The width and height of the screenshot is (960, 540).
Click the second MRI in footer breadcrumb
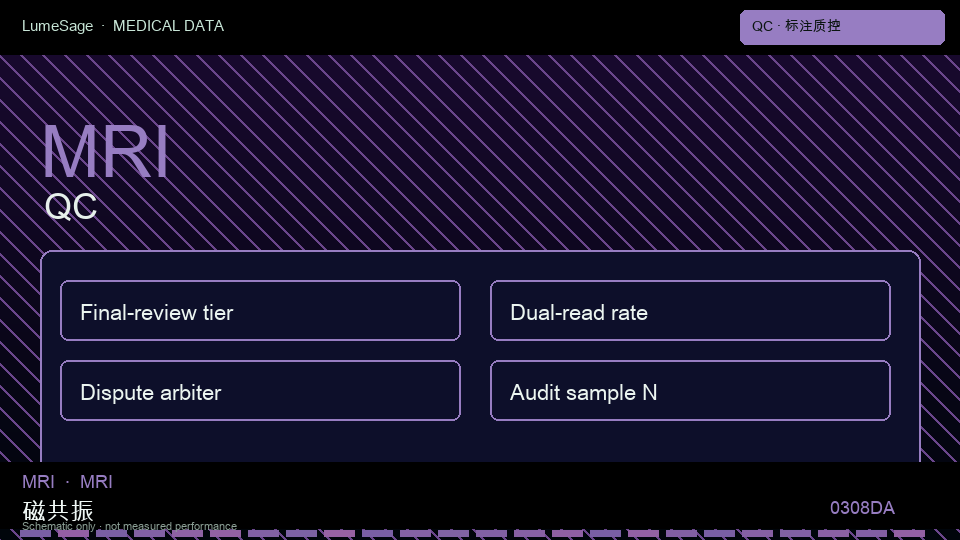tap(96, 482)
